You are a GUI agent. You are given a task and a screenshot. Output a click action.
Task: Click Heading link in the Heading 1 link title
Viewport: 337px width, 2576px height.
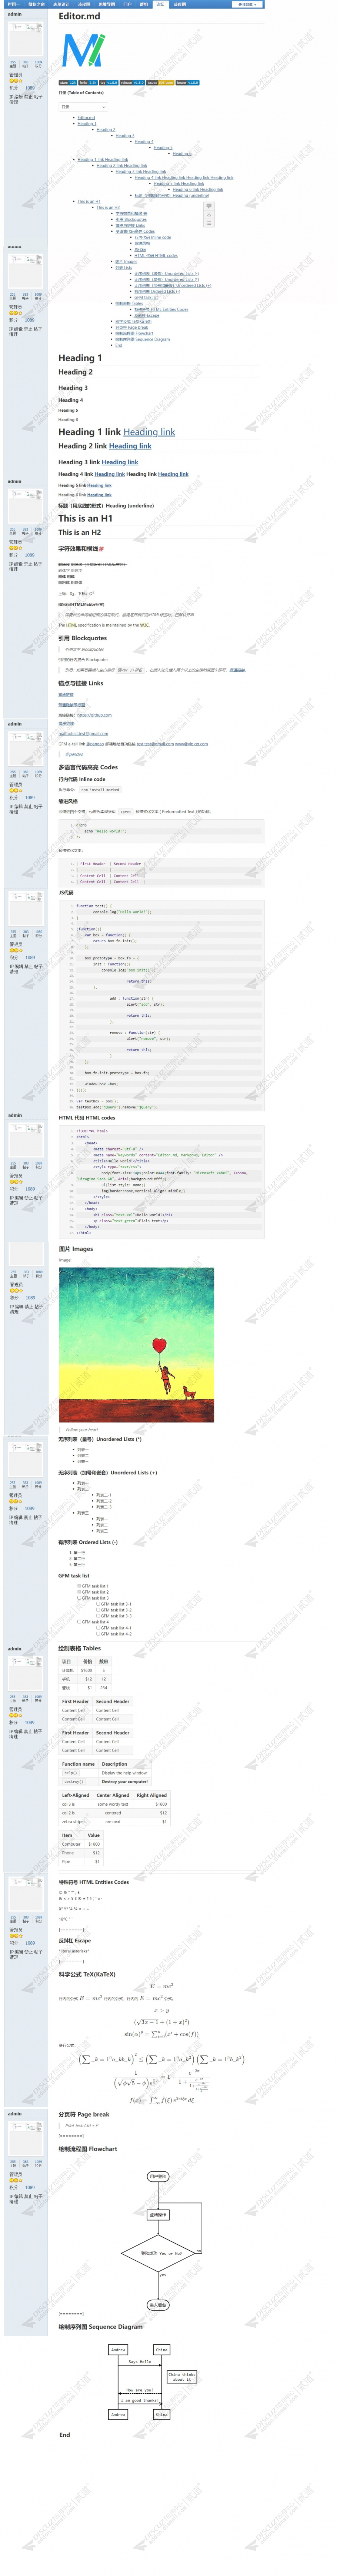[x=149, y=432]
